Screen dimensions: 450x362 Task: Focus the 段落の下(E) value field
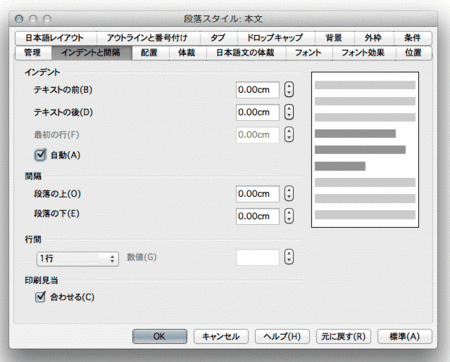tap(258, 216)
